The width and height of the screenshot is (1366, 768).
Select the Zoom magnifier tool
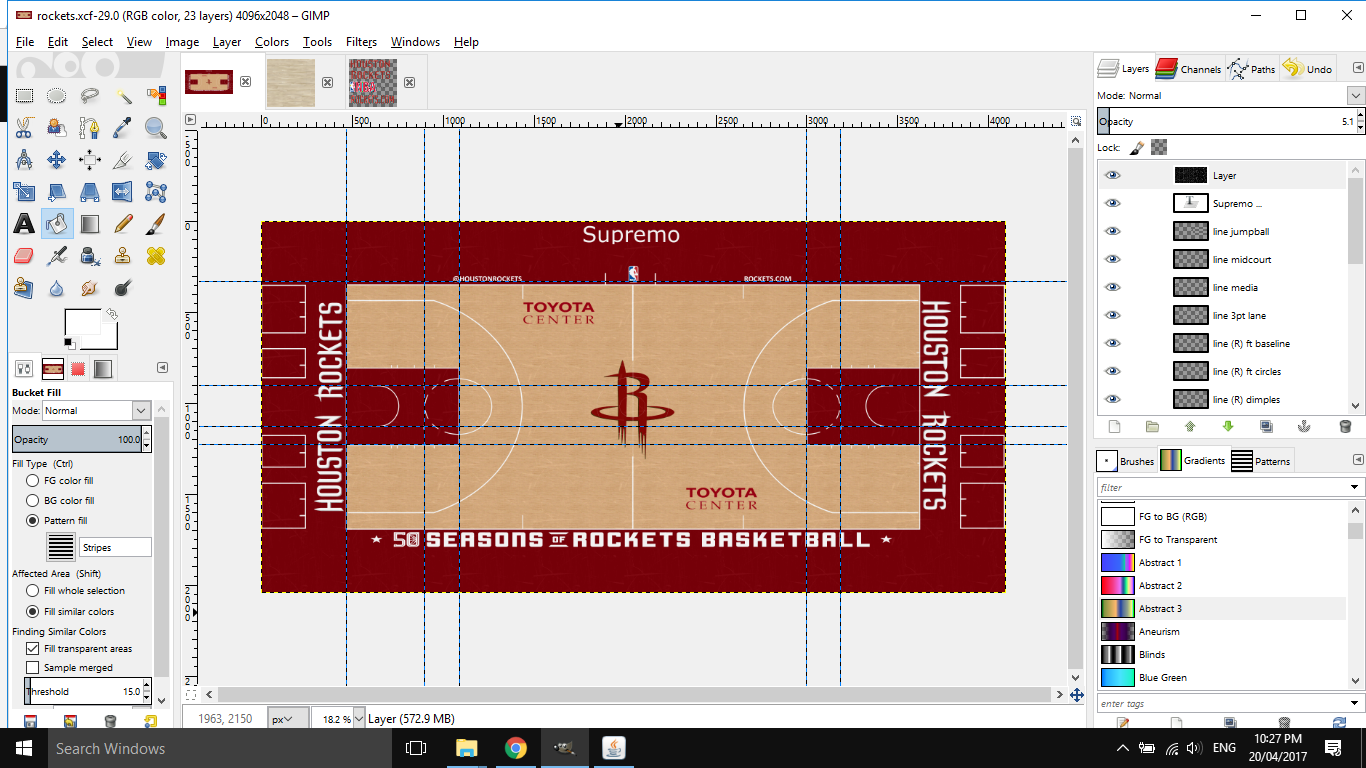[156, 128]
